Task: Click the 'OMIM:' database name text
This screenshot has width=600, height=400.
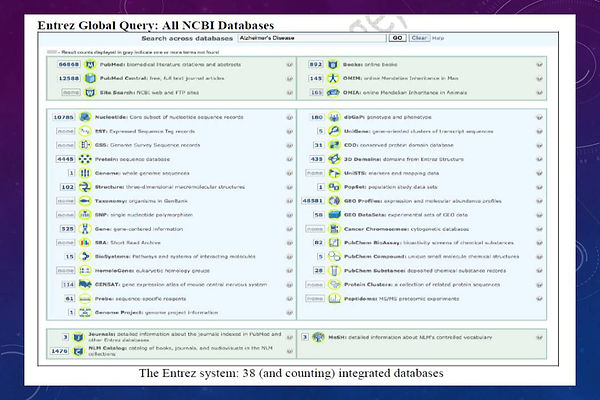Action: tap(352, 78)
